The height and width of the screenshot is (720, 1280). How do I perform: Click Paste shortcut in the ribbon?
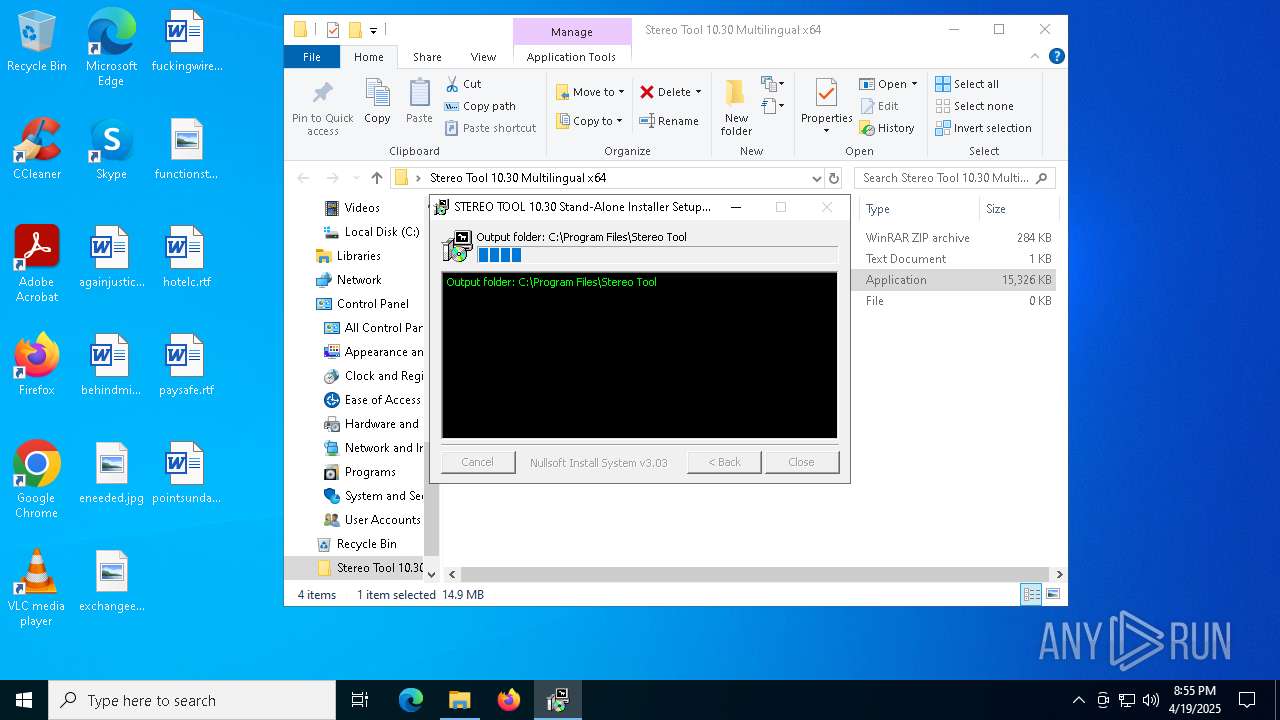(x=490, y=128)
